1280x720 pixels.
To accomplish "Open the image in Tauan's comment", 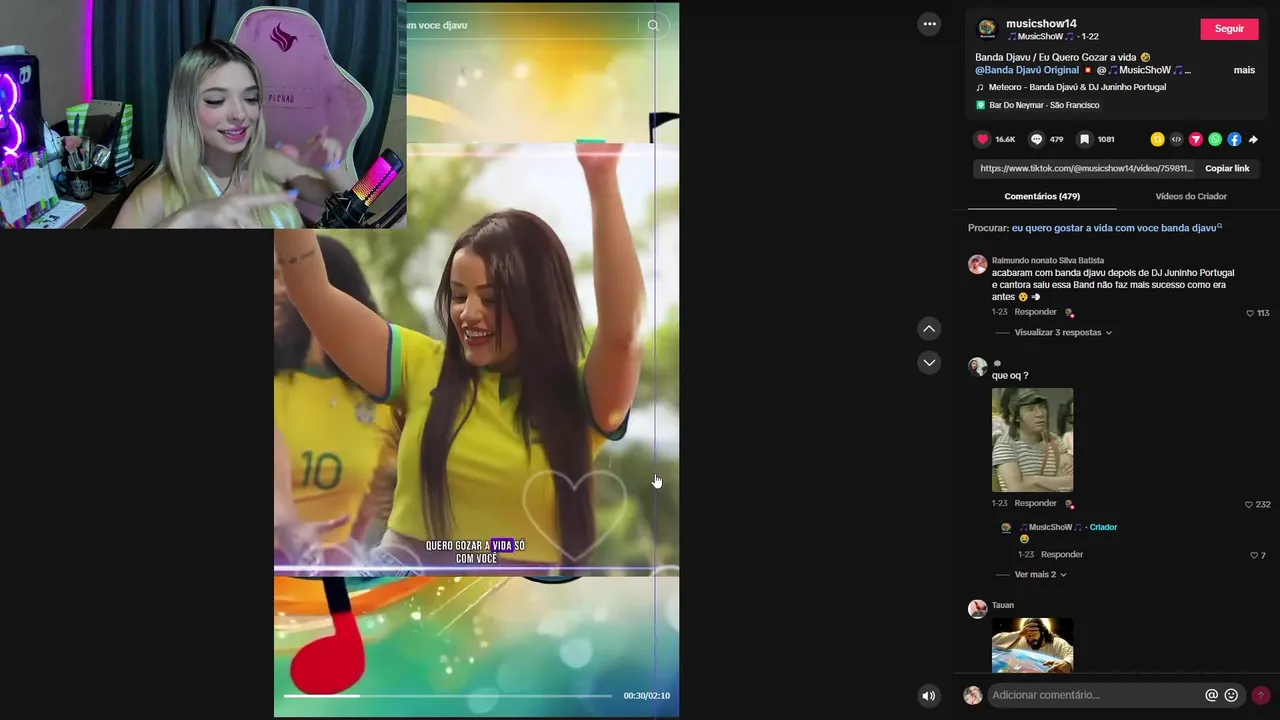I will coord(1032,645).
